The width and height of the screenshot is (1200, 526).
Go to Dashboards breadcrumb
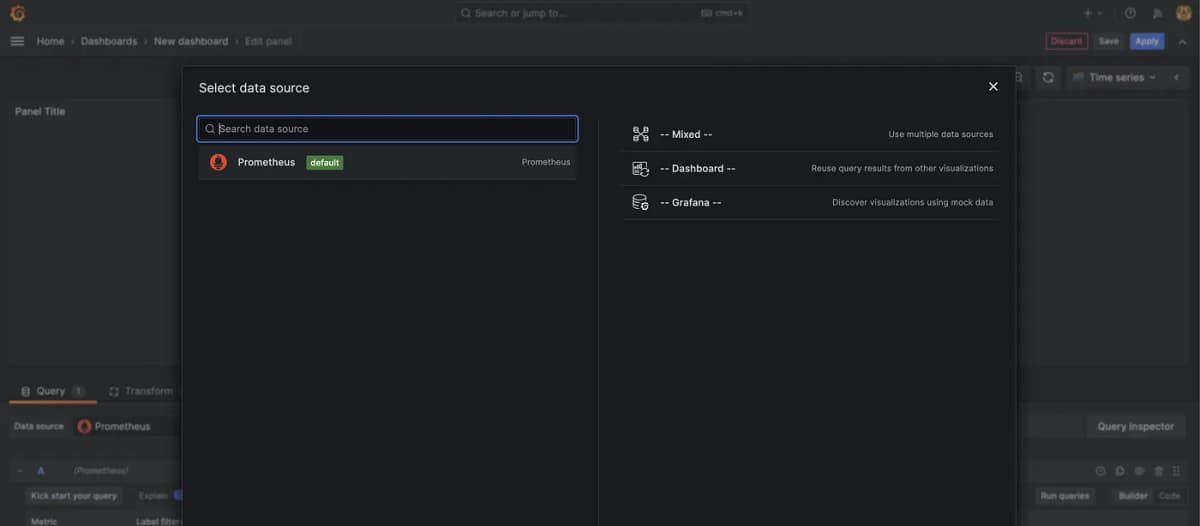coord(109,41)
